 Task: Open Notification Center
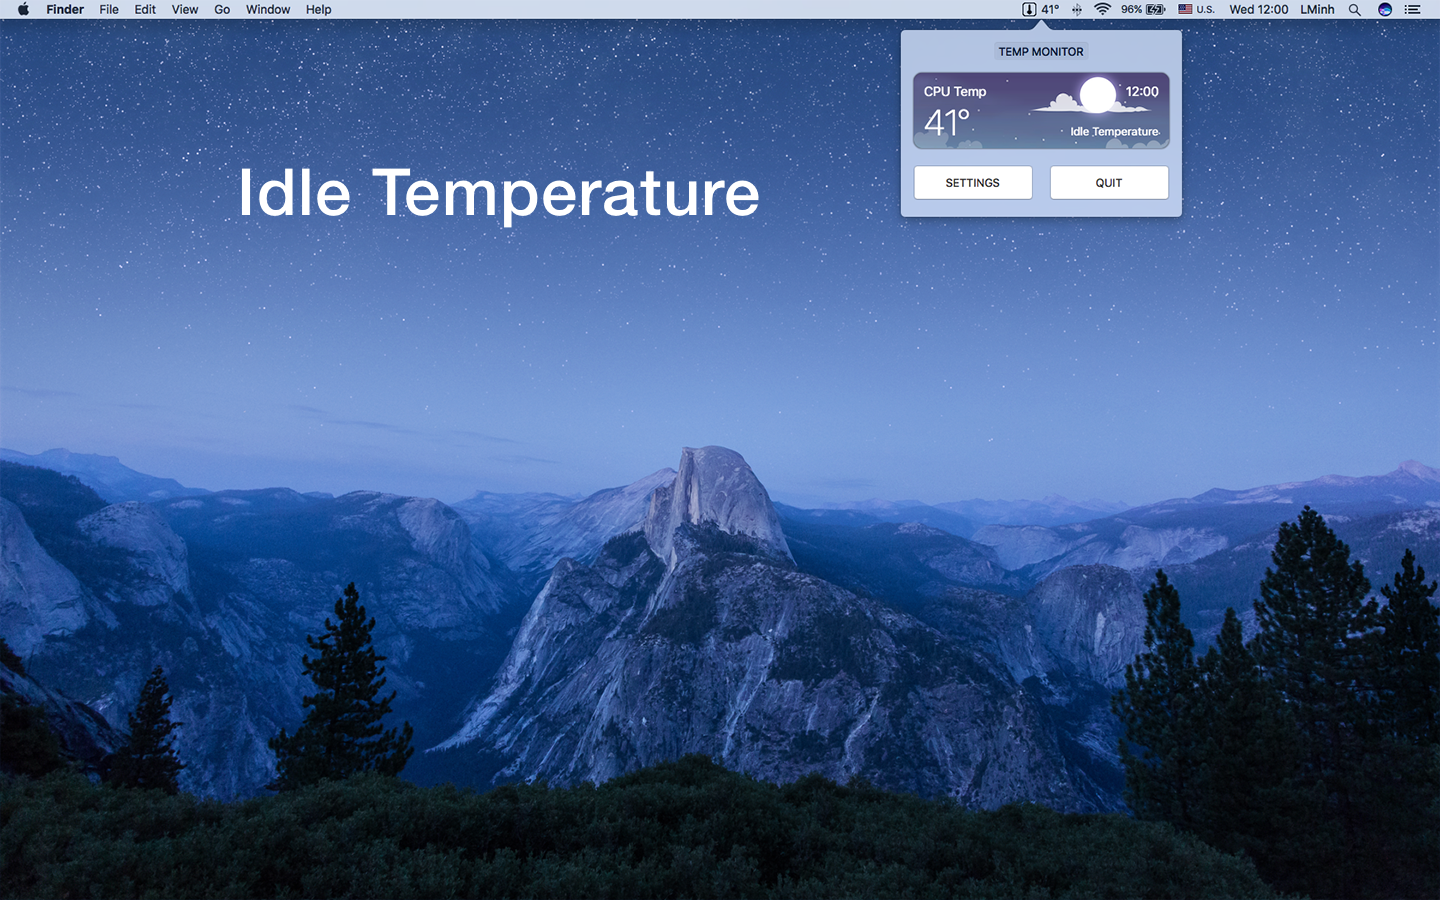pos(1412,9)
